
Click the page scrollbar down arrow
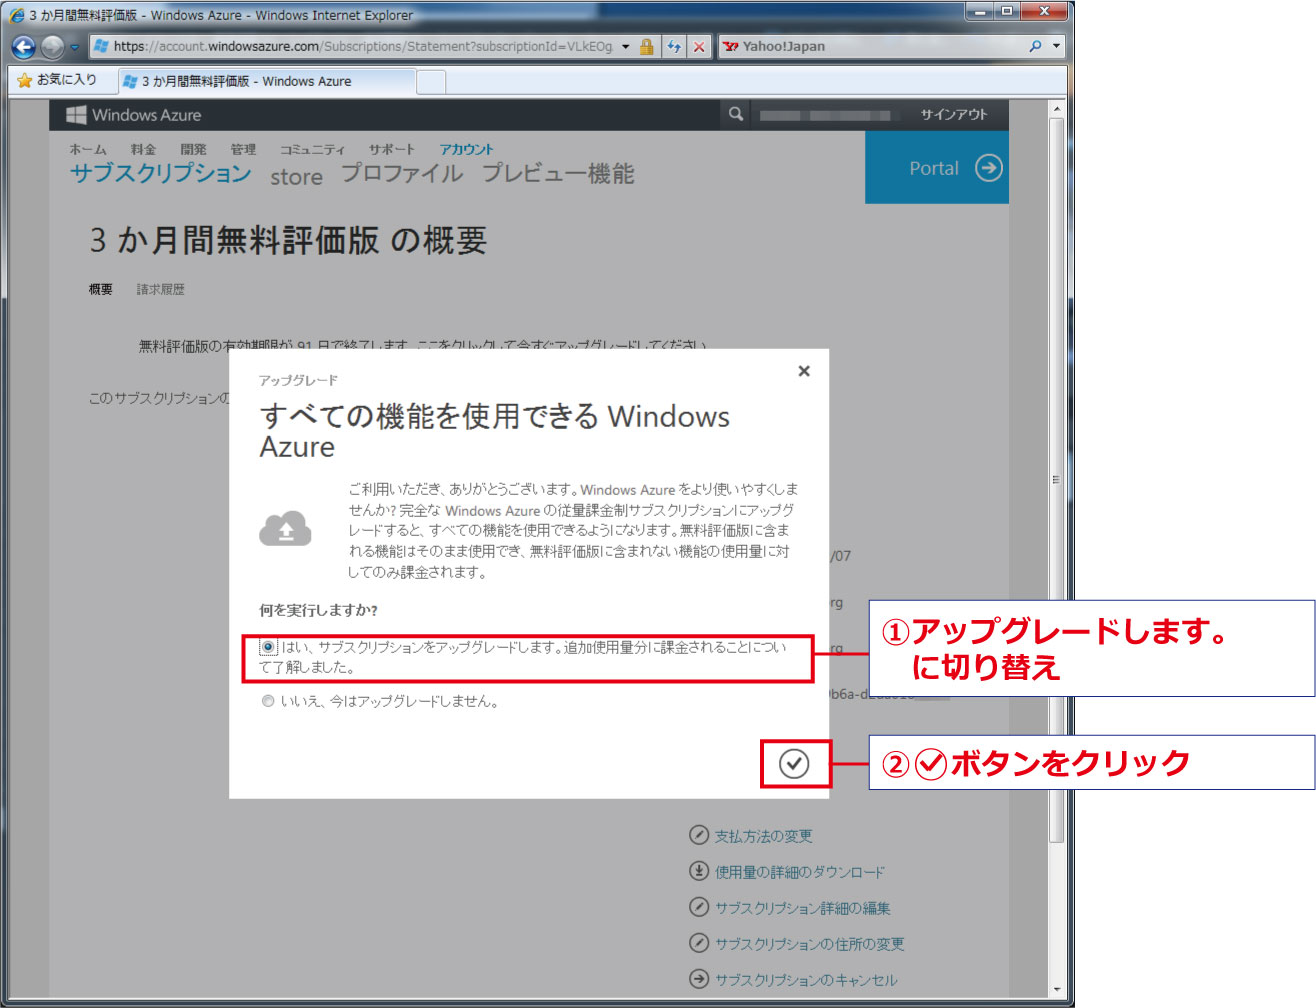[1057, 988]
